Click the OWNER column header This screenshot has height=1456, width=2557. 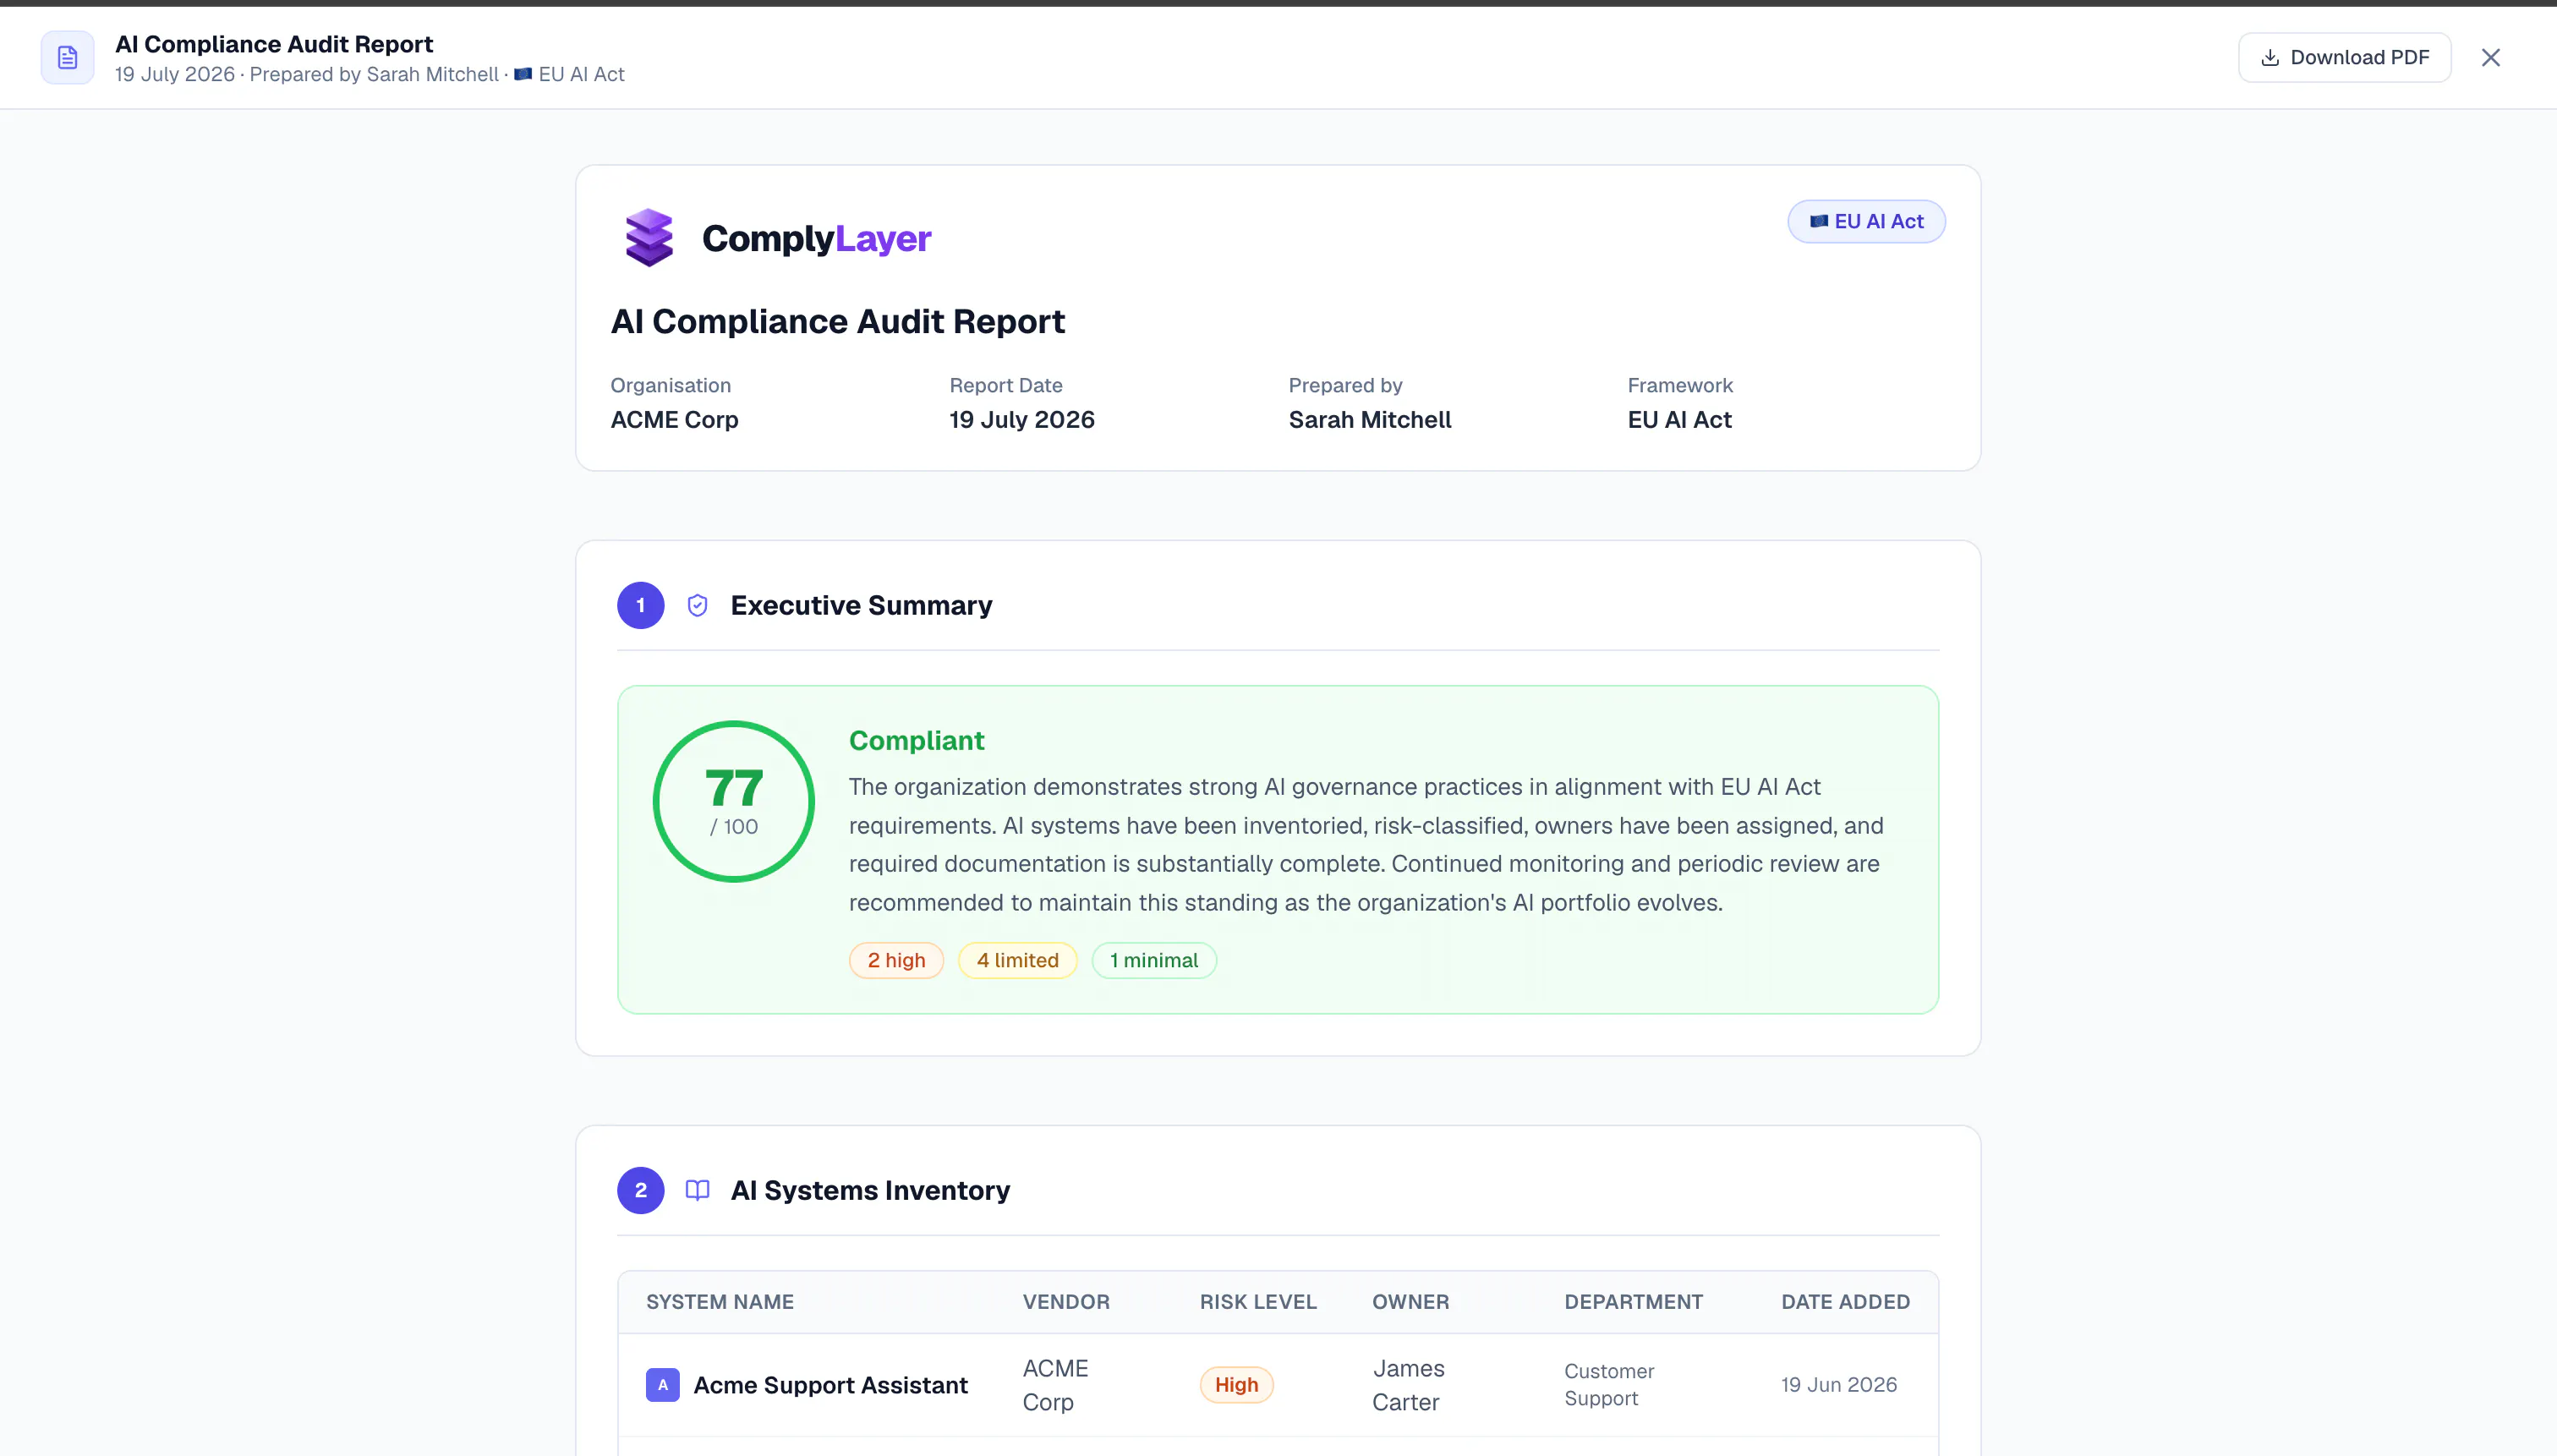[x=1410, y=1302]
